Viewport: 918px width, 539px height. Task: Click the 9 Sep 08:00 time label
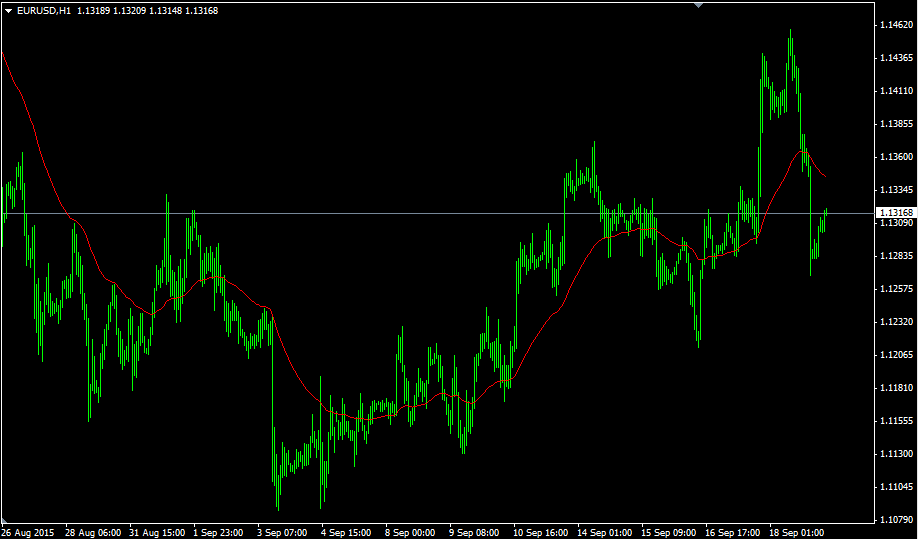tap(474, 533)
